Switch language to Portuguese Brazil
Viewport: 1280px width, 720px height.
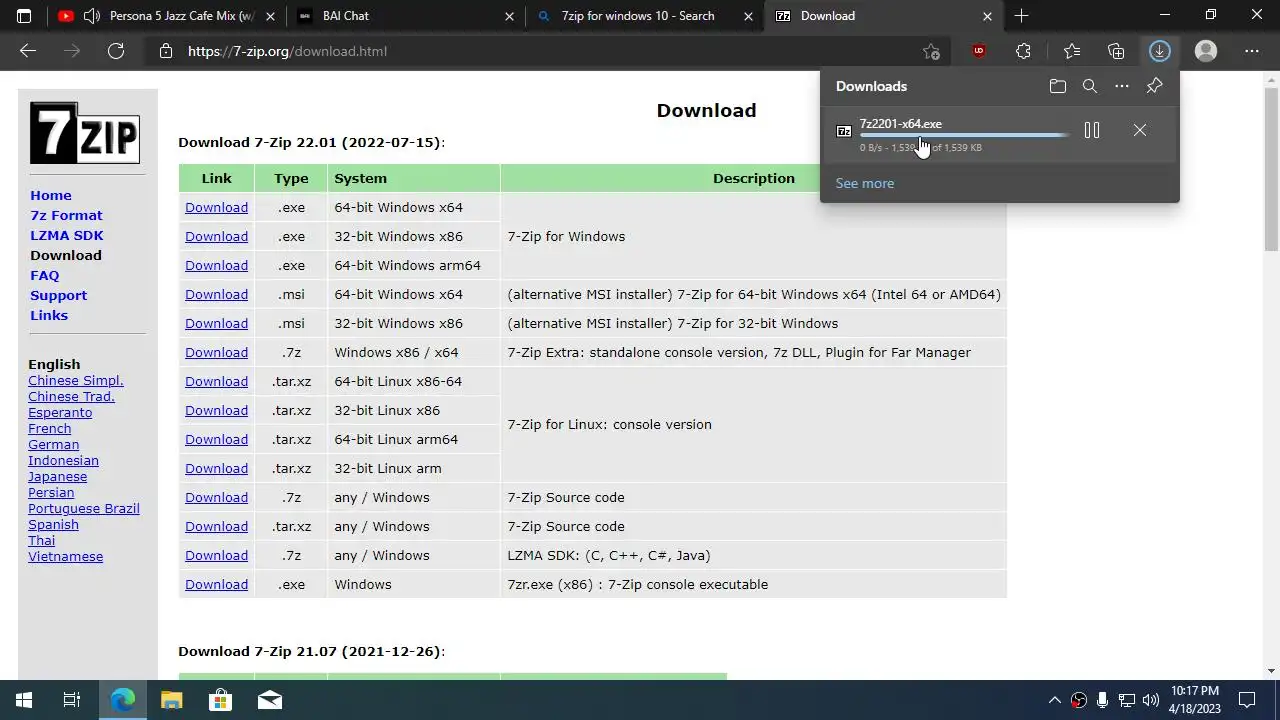click(x=84, y=508)
